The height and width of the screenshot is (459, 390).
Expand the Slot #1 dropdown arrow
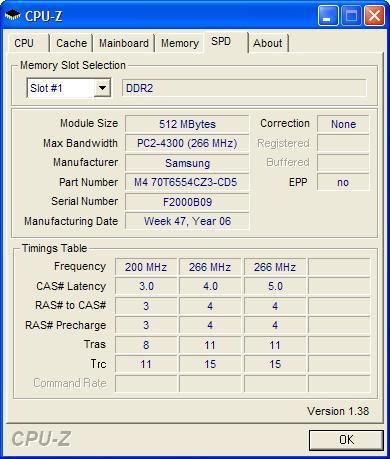tap(102, 88)
